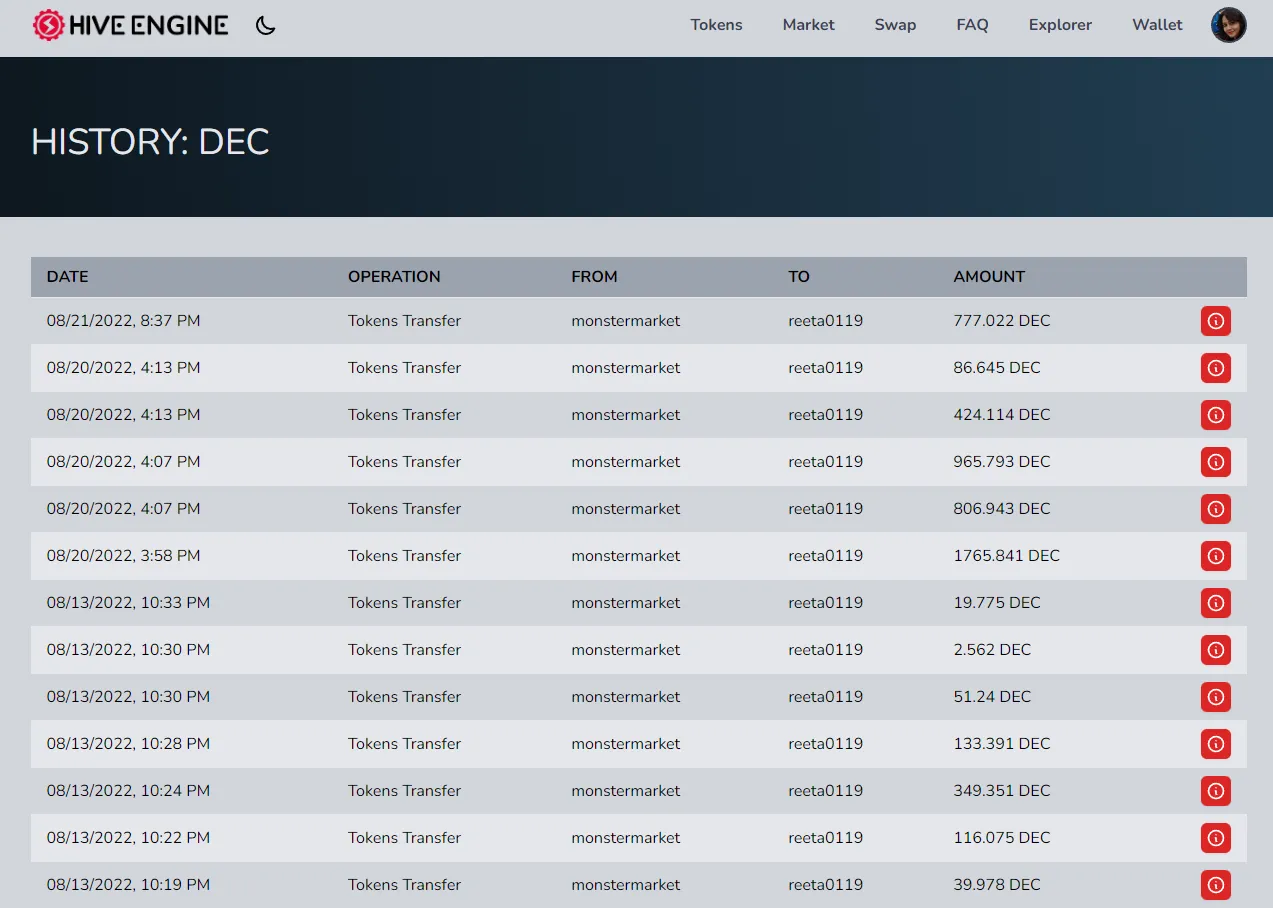Go to the Tokens page

pyautogui.click(x=716, y=25)
